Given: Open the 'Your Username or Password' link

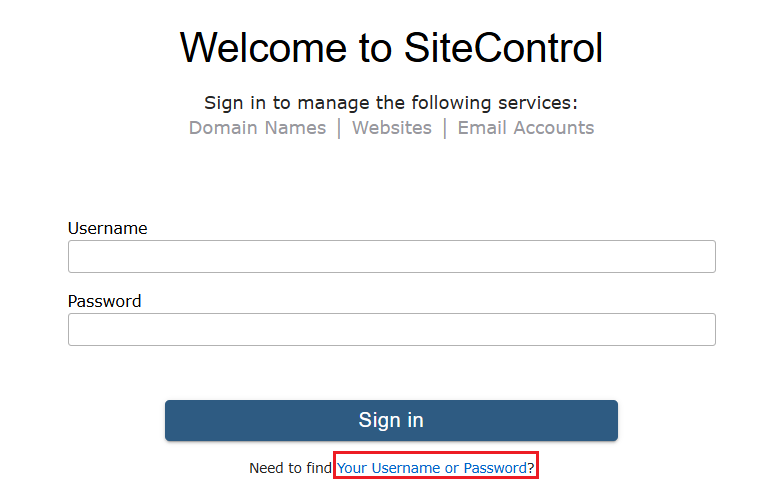Looking at the screenshot, I should 431,468.
